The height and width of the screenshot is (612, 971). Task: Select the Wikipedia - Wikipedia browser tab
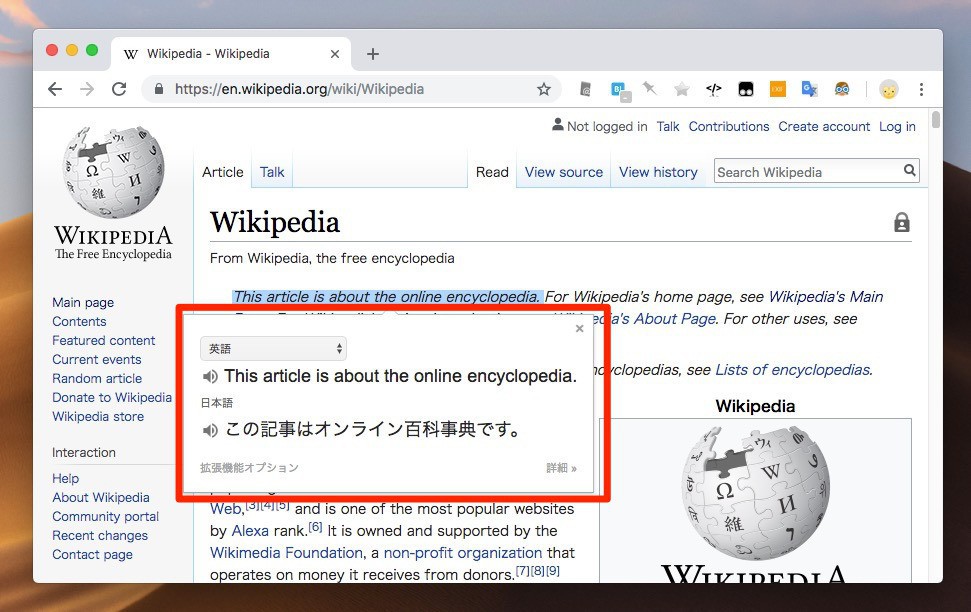point(232,54)
